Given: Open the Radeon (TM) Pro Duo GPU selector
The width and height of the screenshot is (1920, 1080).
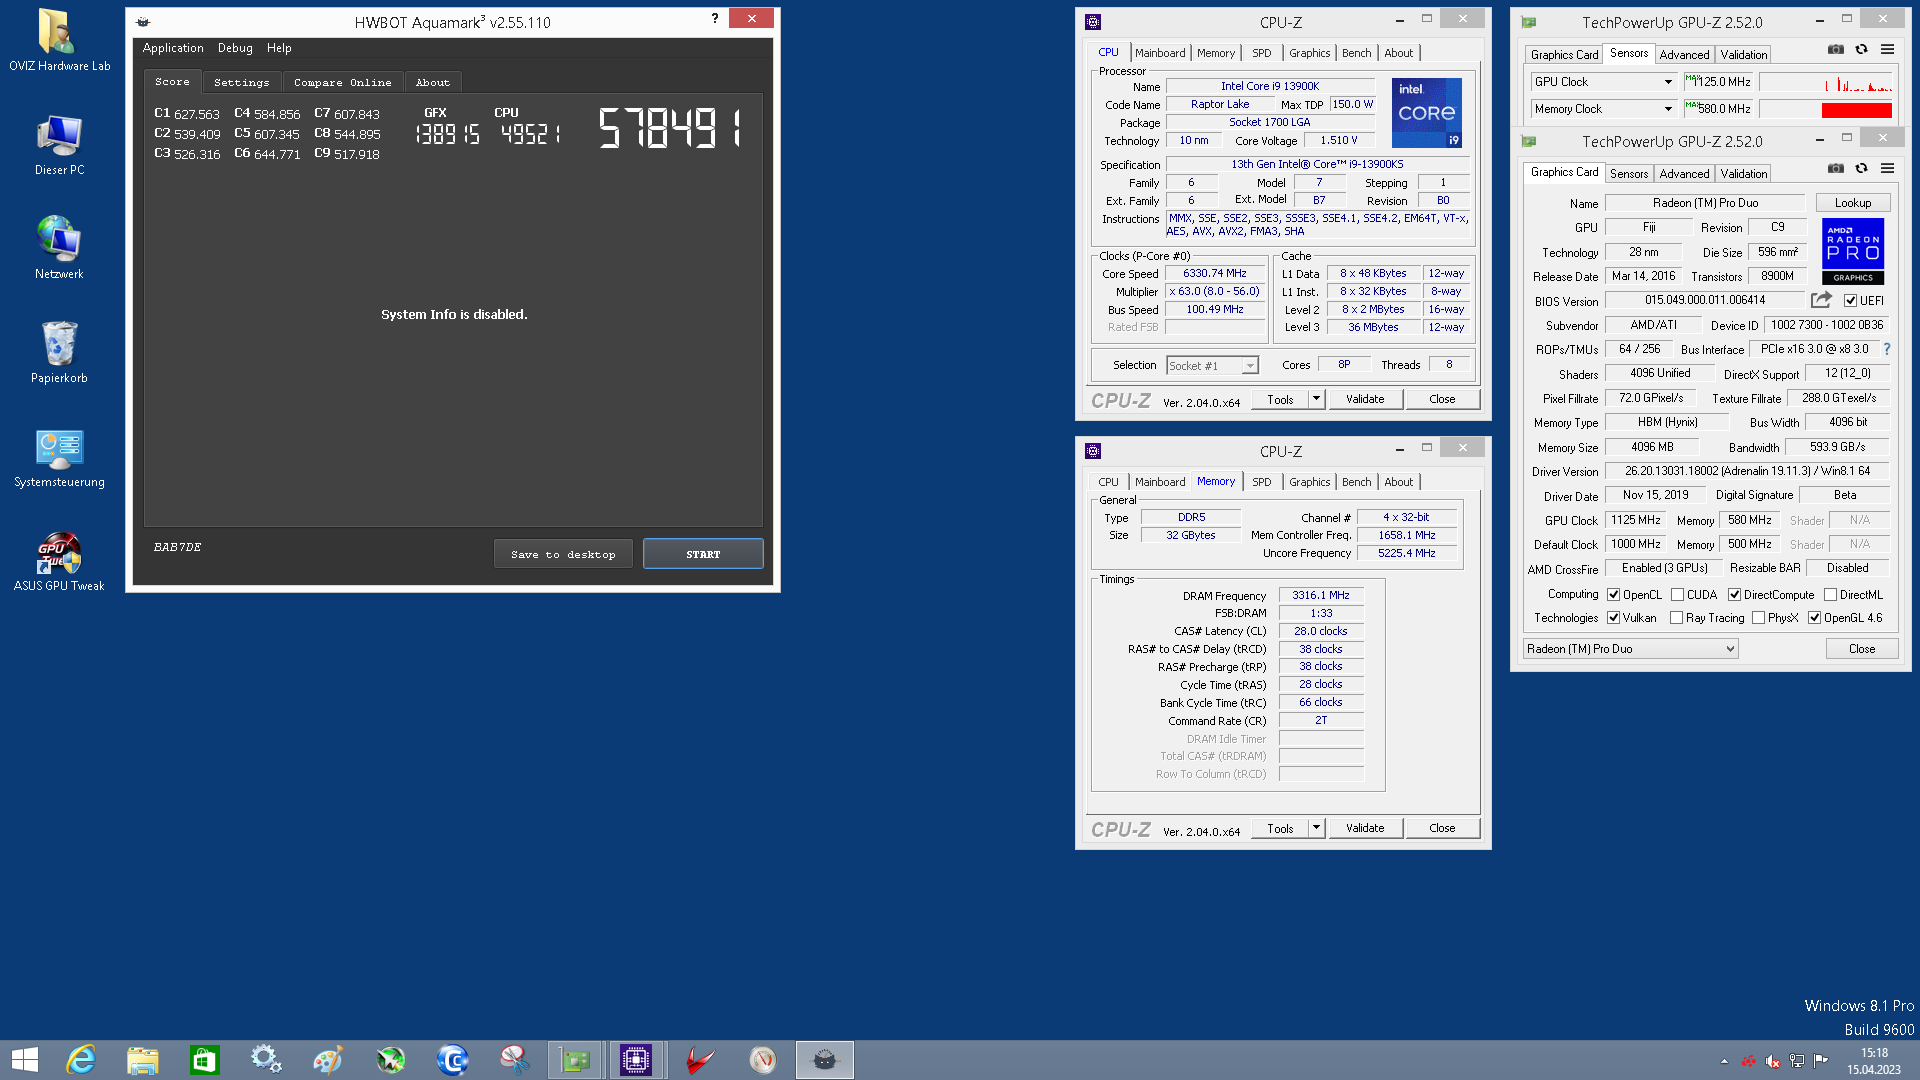Looking at the screenshot, I should (1630, 649).
